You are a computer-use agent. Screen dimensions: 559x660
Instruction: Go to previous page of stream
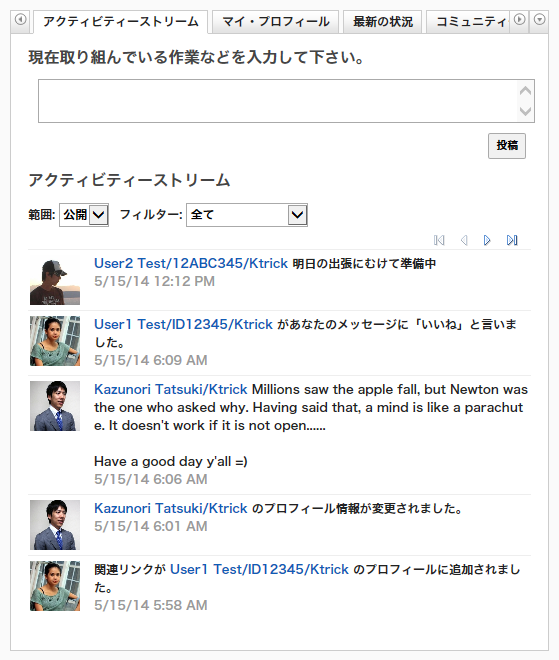pos(464,240)
